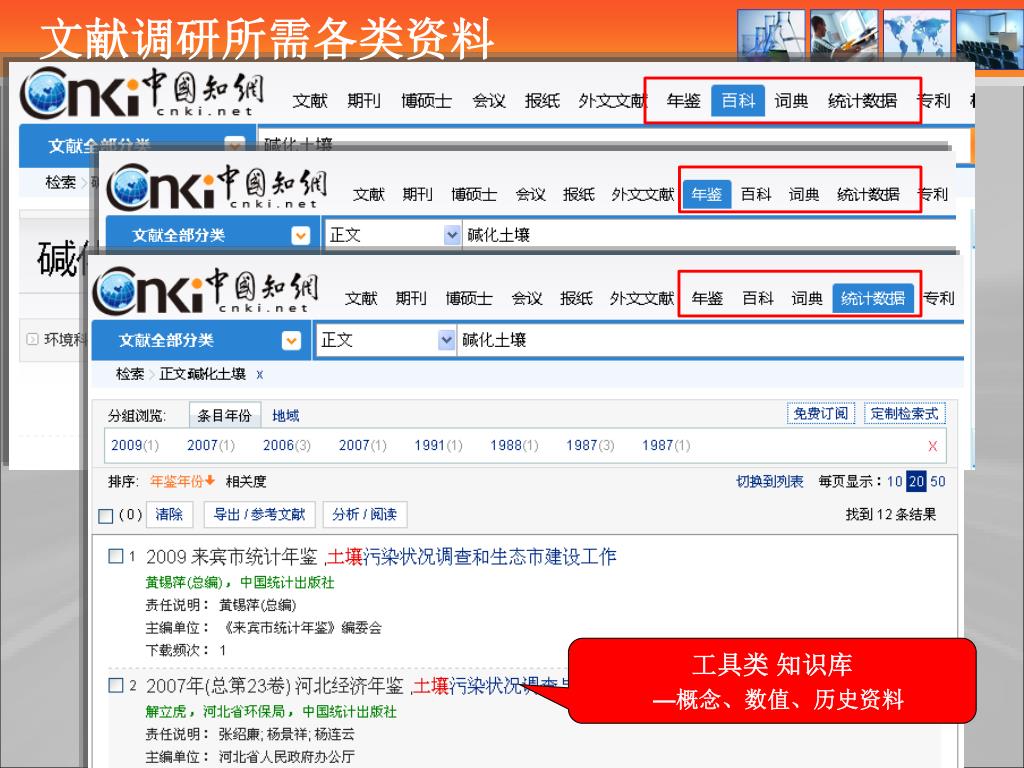Select 外文文献 tab in front window
The width and height of the screenshot is (1024, 768).
point(641,298)
